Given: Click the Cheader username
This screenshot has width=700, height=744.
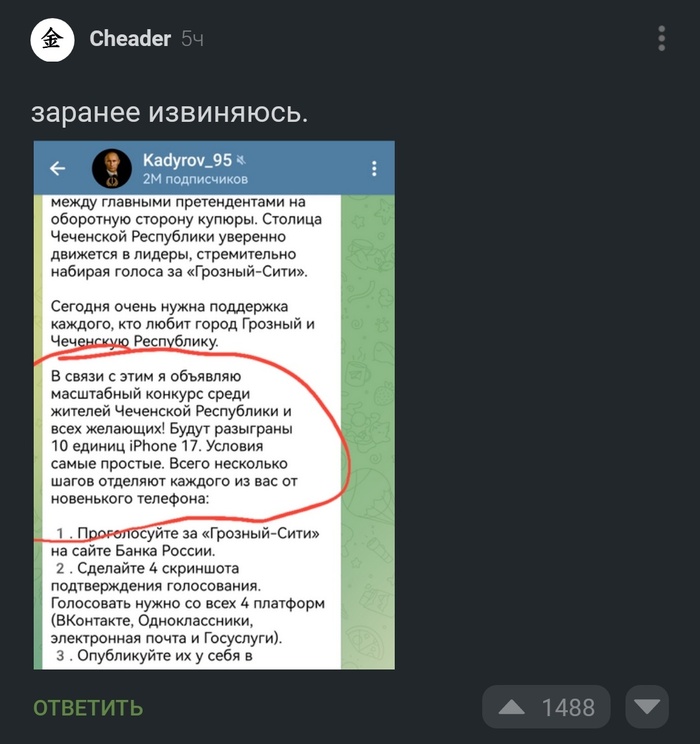Looking at the screenshot, I should pos(130,39).
